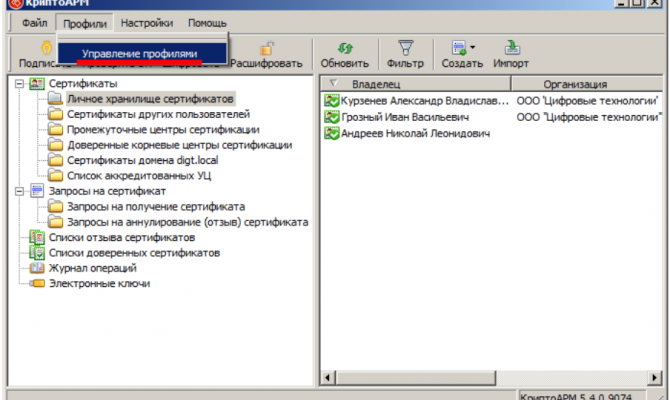Image resolution: width=670 pixels, height=400 pixels.
Task: Select Запросы на получение сертификата item
Action: (156, 206)
